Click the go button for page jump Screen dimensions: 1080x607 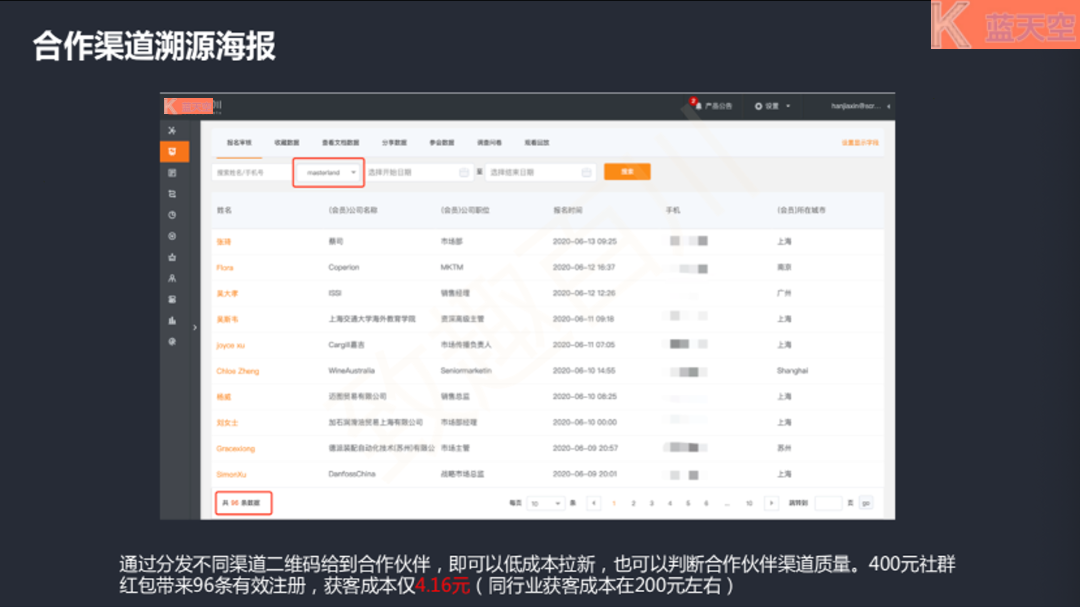866,503
